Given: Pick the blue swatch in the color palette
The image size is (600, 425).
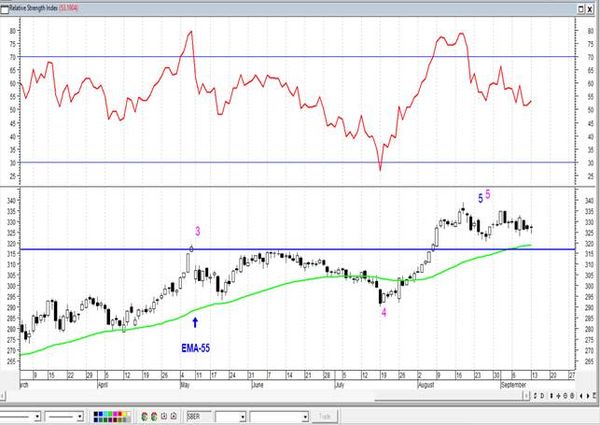Looking at the screenshot, I should pos(101,414).
